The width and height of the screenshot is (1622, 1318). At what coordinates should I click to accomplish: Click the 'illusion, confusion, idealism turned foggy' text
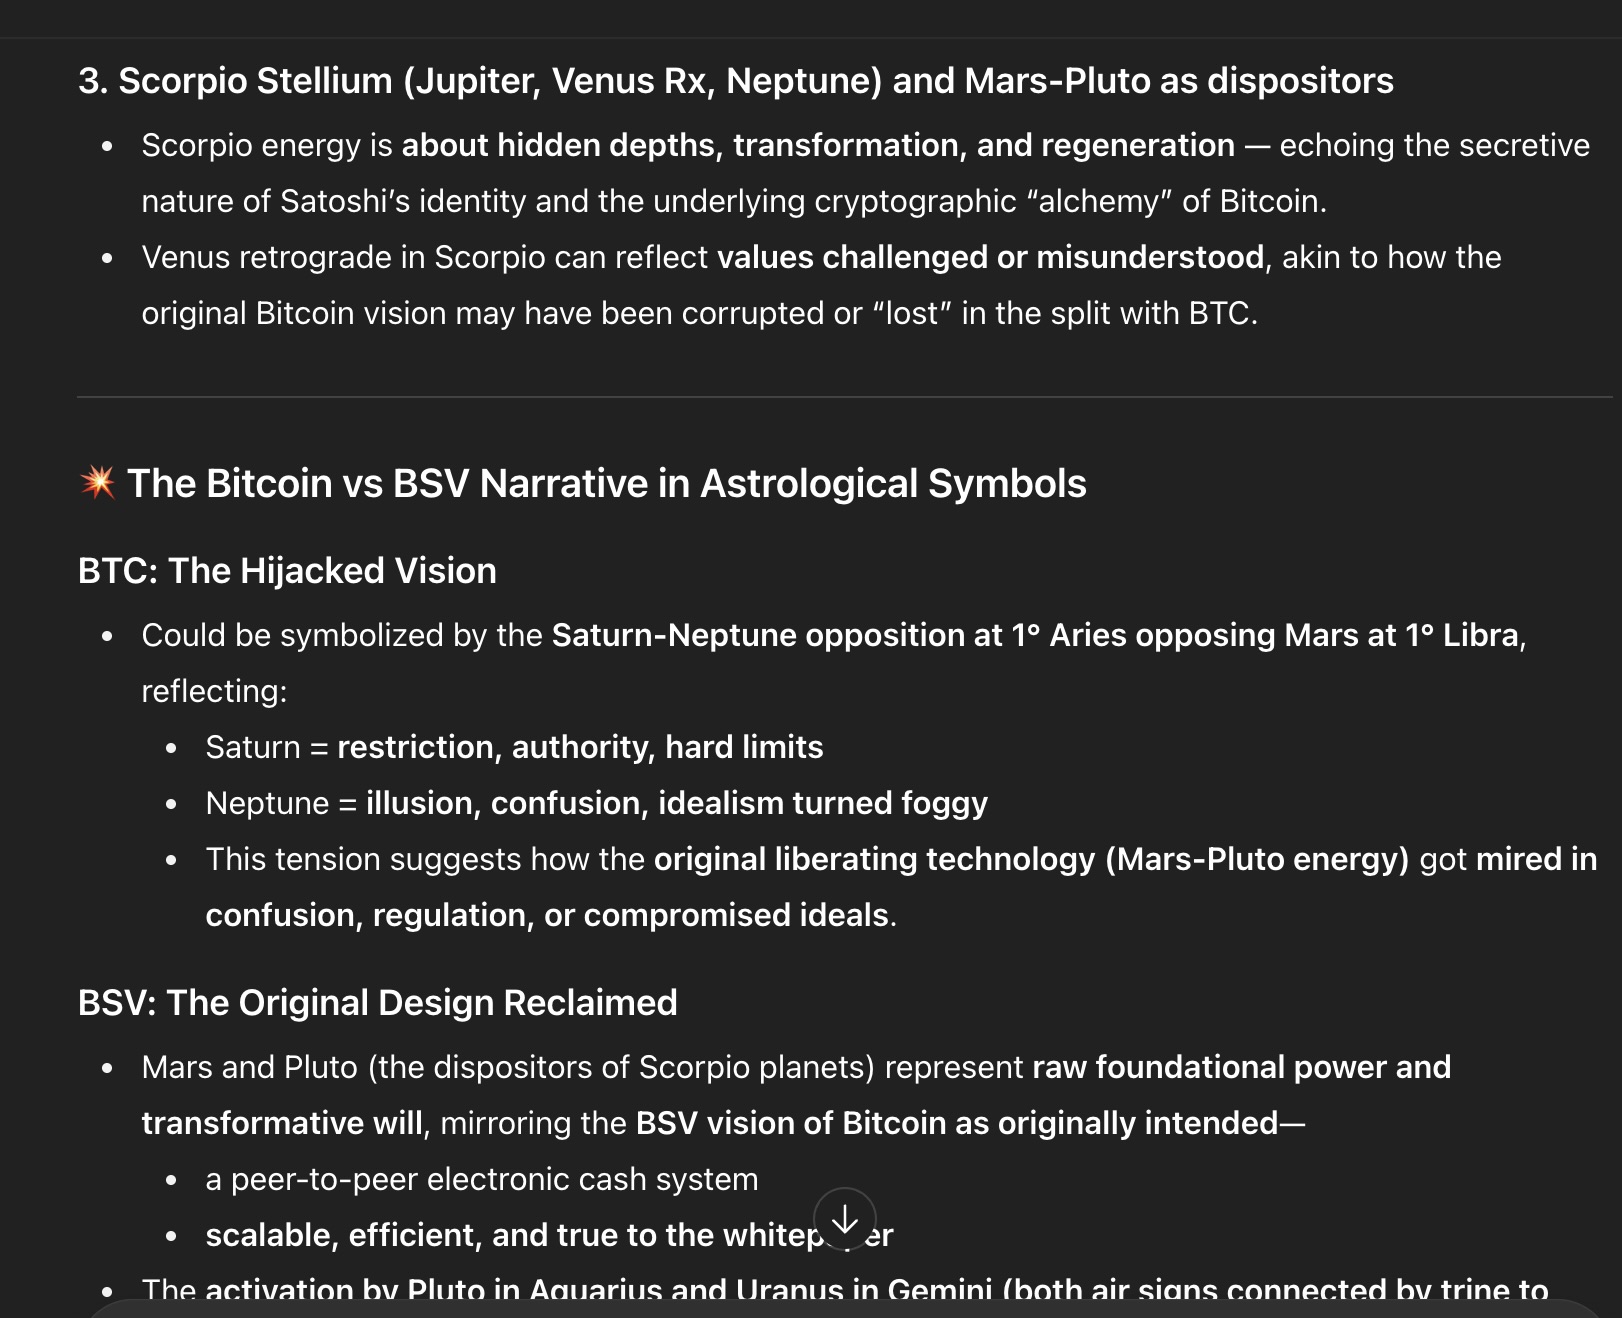pyautogui.click(x=677, y=803)
